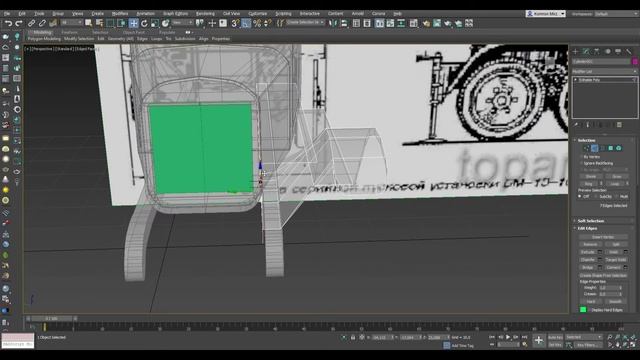Screen dimensions: 640x360
Task: Select the SubObj preview selection radio
Action: point(596,197)
